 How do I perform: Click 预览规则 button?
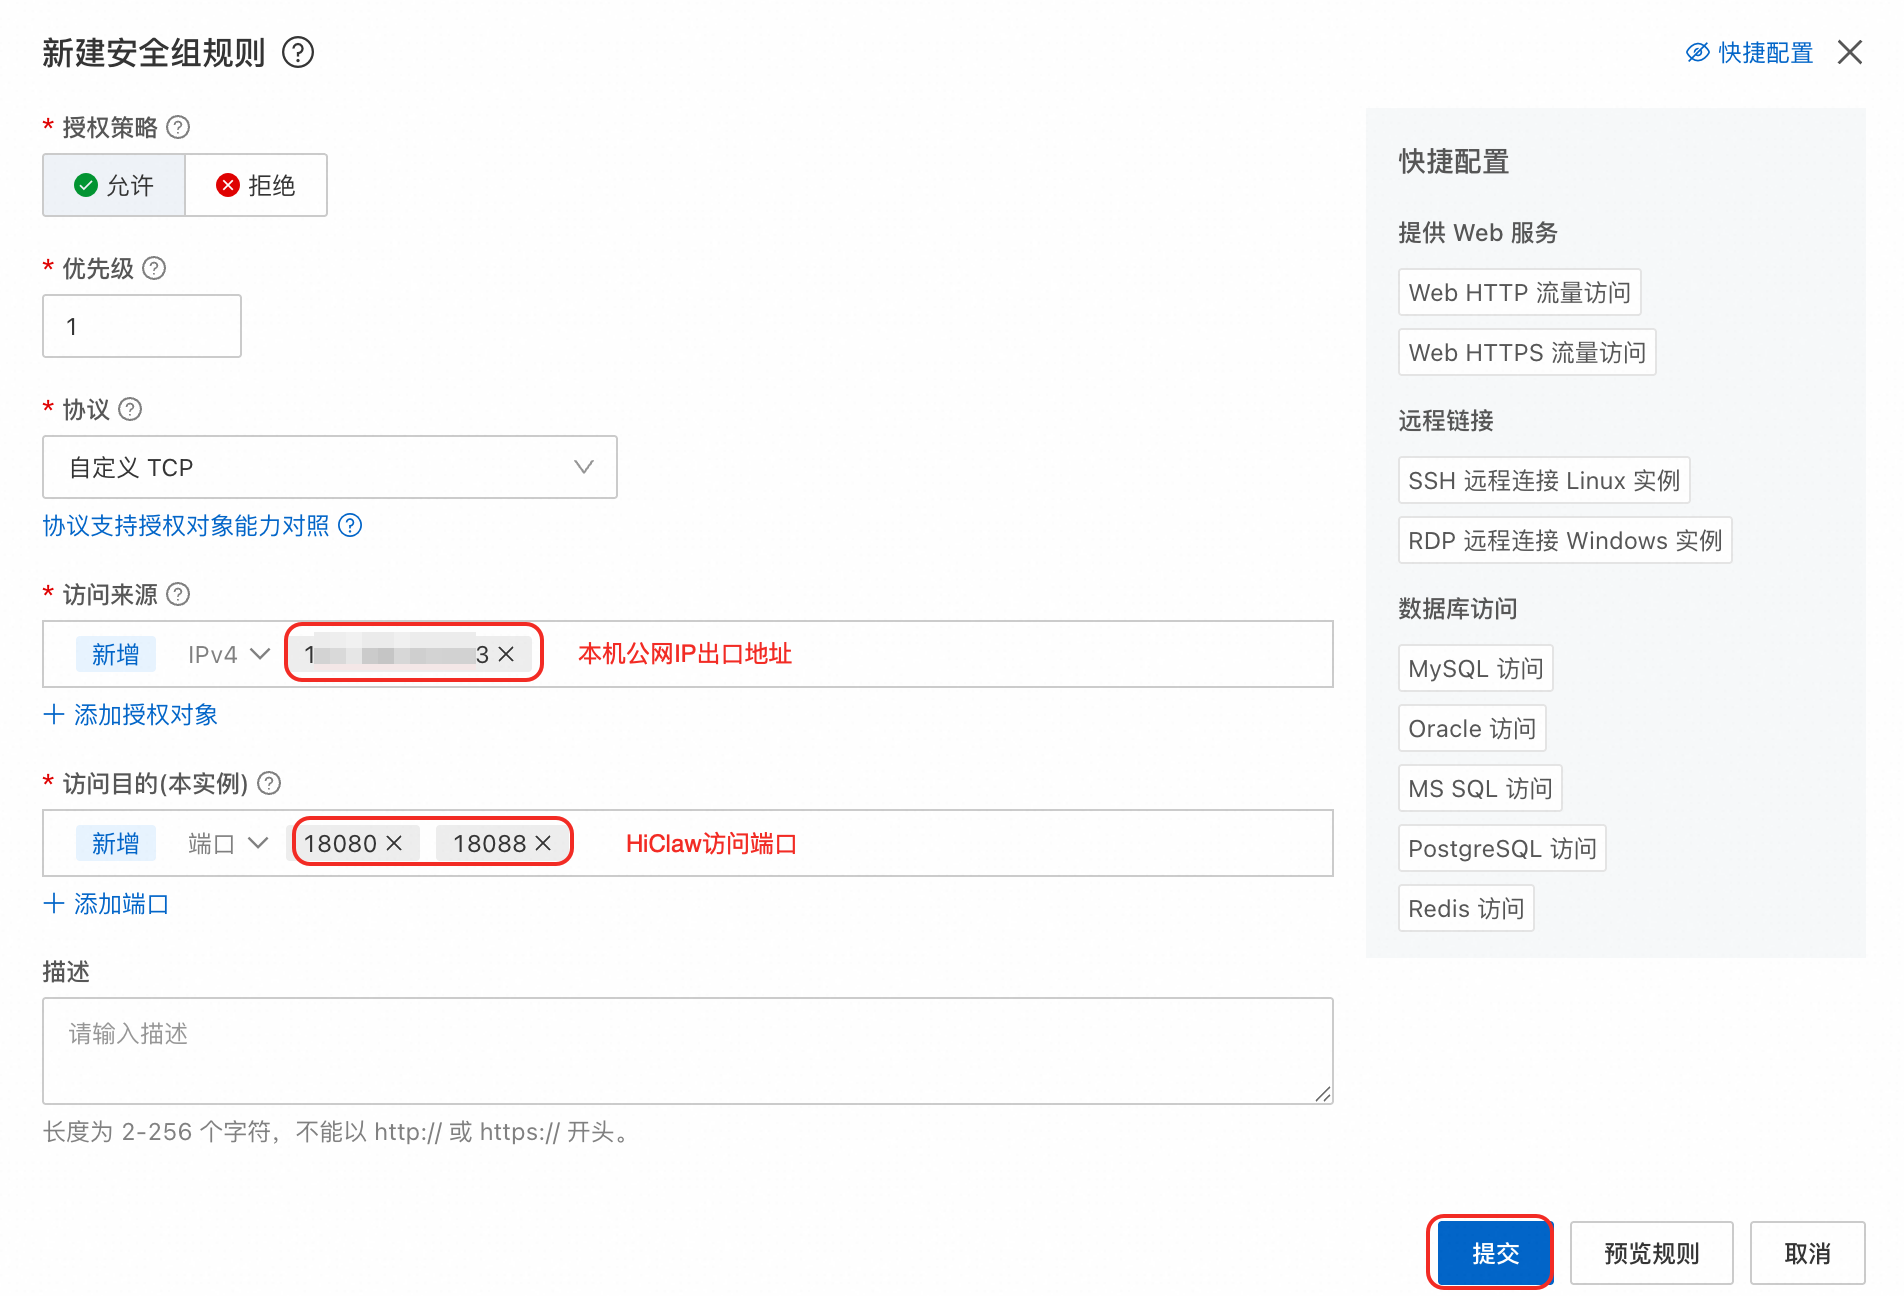(1652, 1253)
